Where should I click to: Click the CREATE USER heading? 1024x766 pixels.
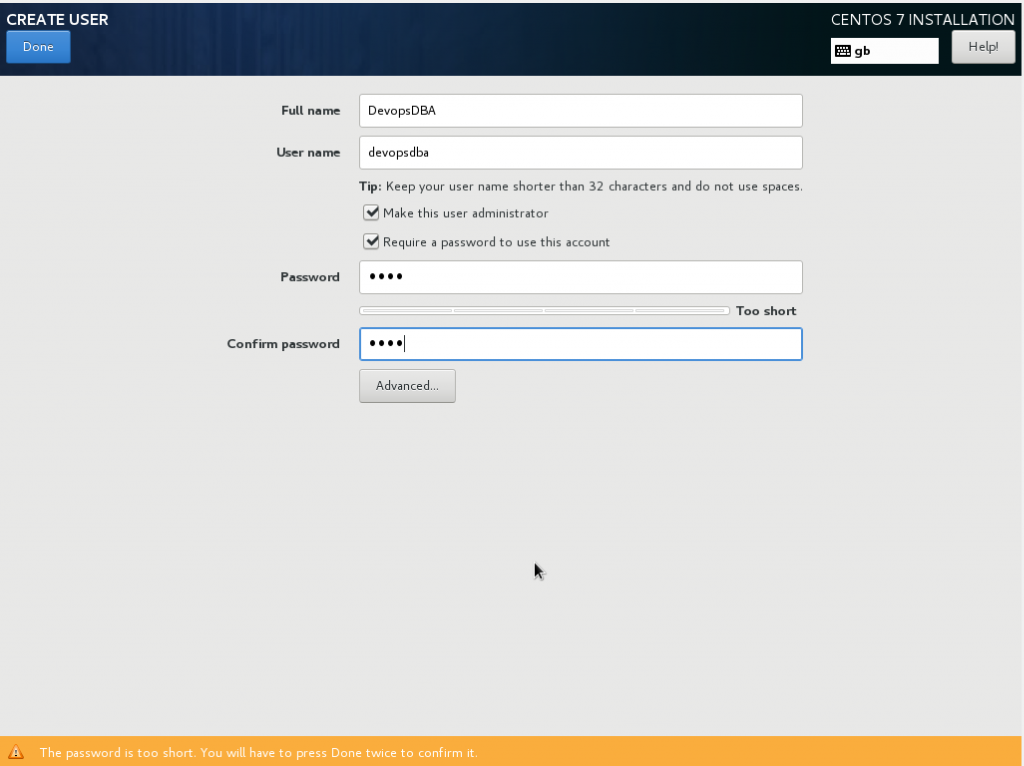(x=57, y=20)
